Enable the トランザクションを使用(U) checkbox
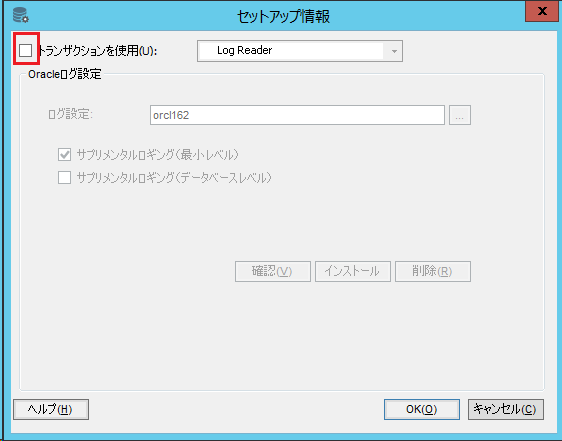 coord(25,50)
